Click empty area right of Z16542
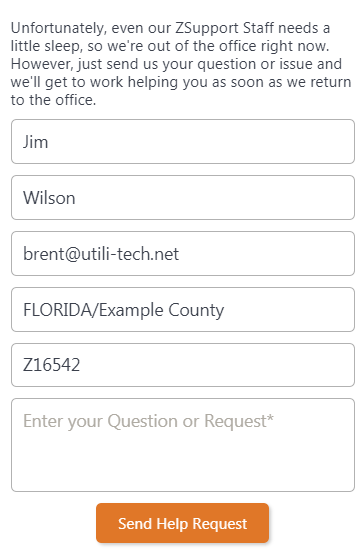This screenshot has width=364, height=549. pos(217,365)
